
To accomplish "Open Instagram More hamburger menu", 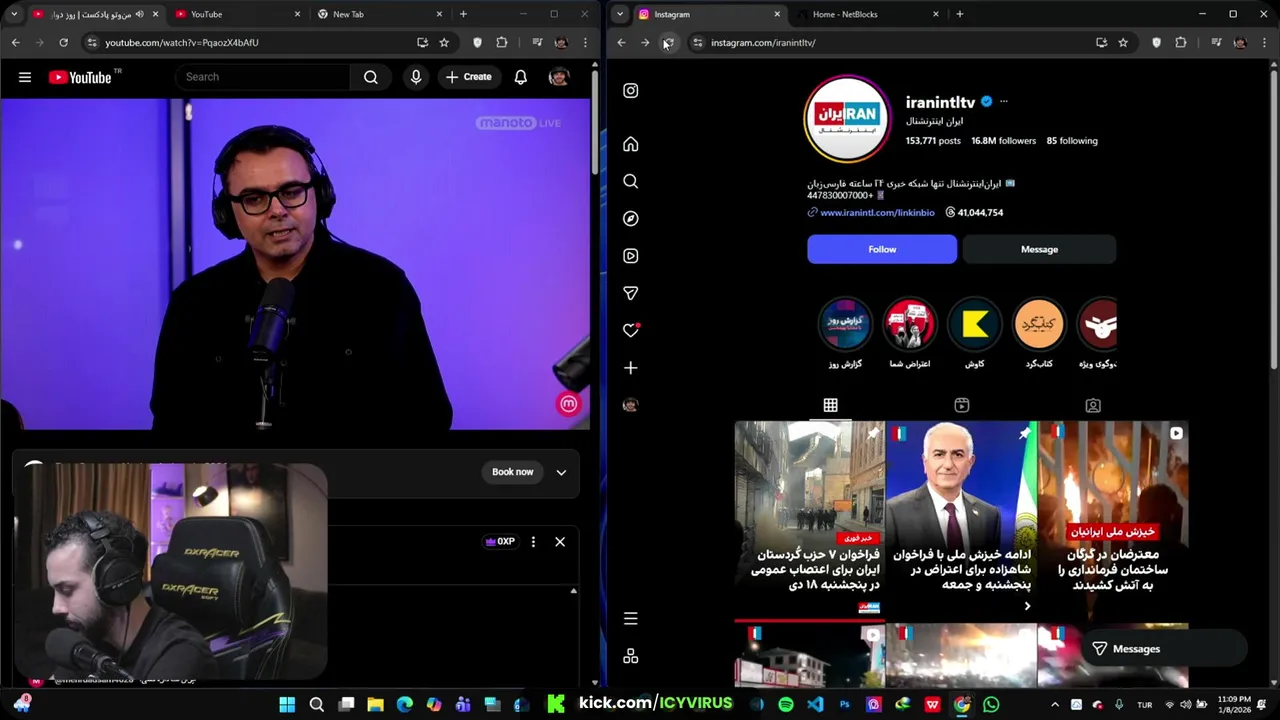I will 631,619.
